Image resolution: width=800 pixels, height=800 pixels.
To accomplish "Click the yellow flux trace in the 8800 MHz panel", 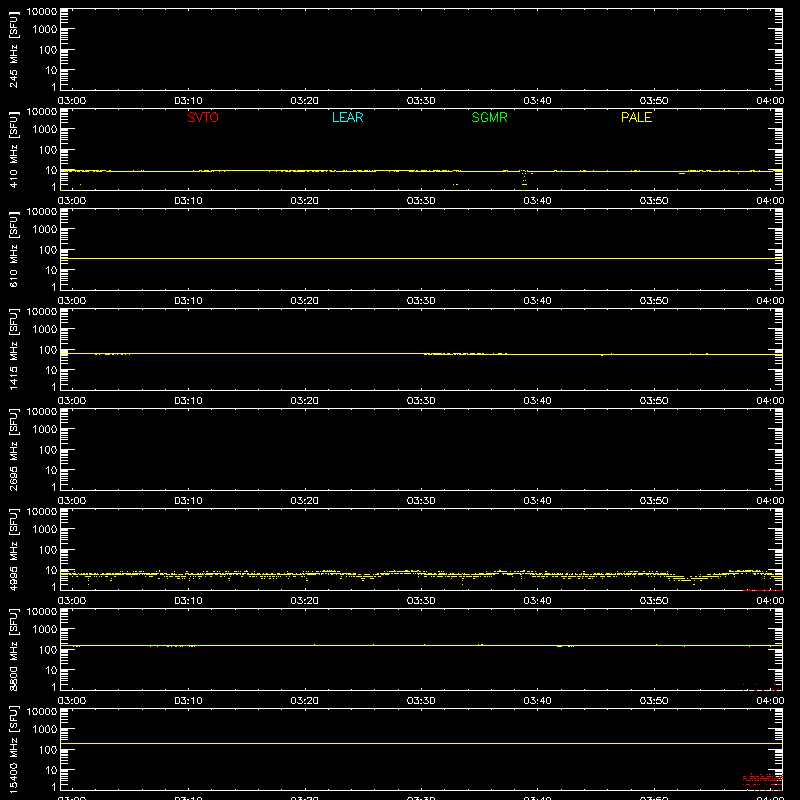I will click(421, 645).
